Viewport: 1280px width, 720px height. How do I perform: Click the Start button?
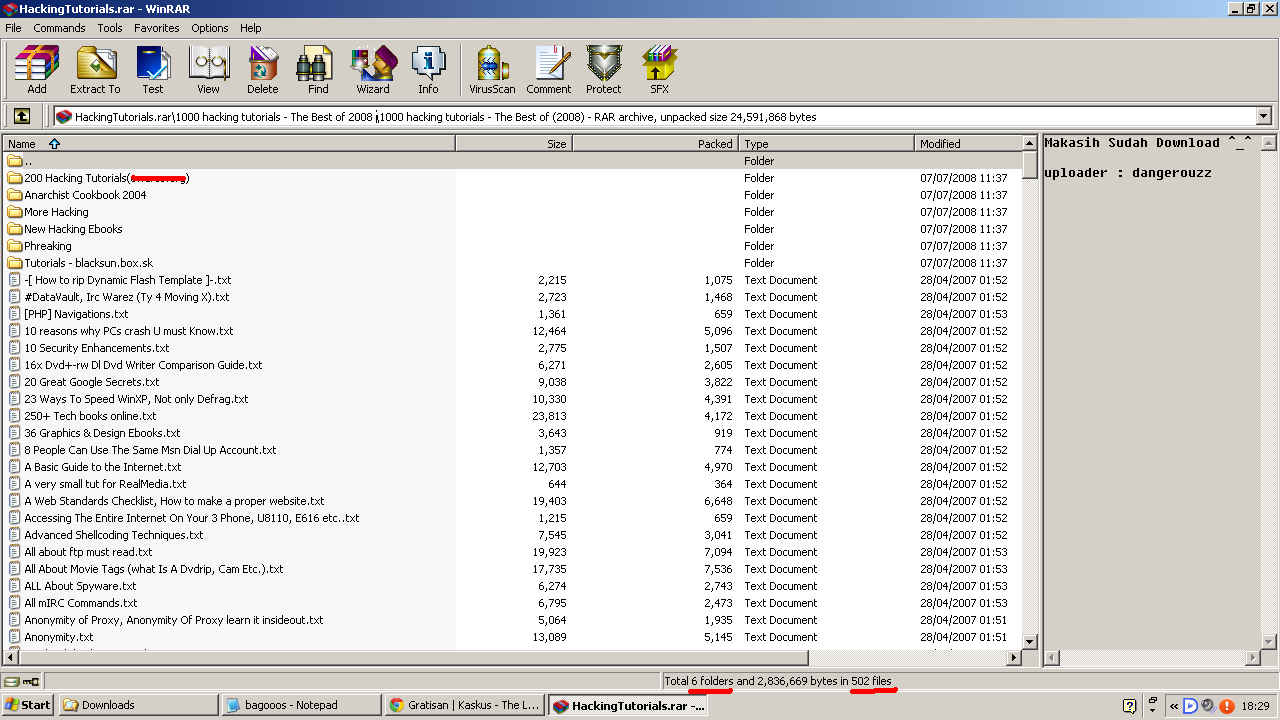pos(28,705)
